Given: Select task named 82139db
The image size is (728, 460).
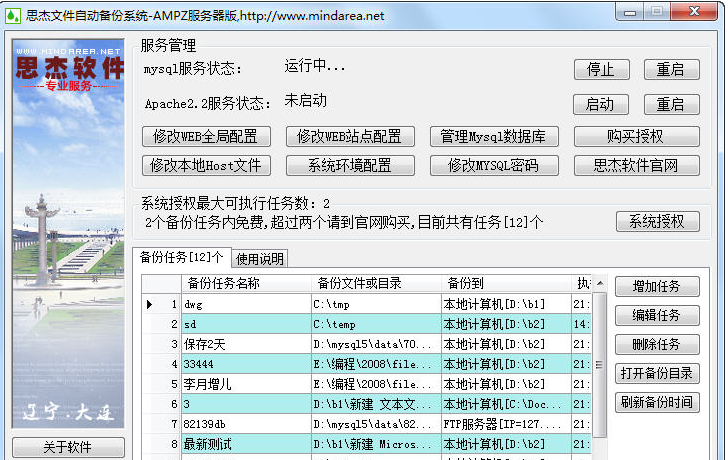Looking at the screenshot, I should coord(246,424).
